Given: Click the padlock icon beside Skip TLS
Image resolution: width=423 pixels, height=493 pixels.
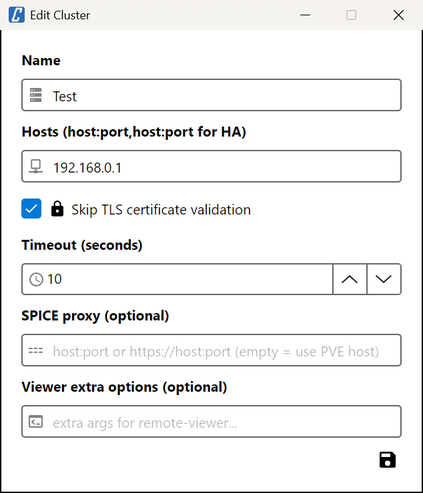Looking at the screenshot, I should click(x=57, y=209).
